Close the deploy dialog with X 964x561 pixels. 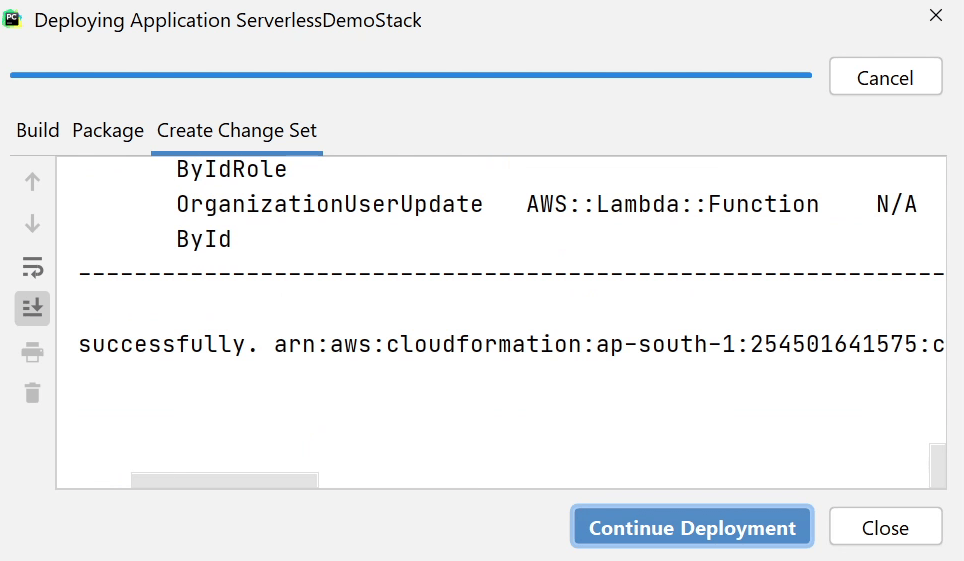click(936, 16)
